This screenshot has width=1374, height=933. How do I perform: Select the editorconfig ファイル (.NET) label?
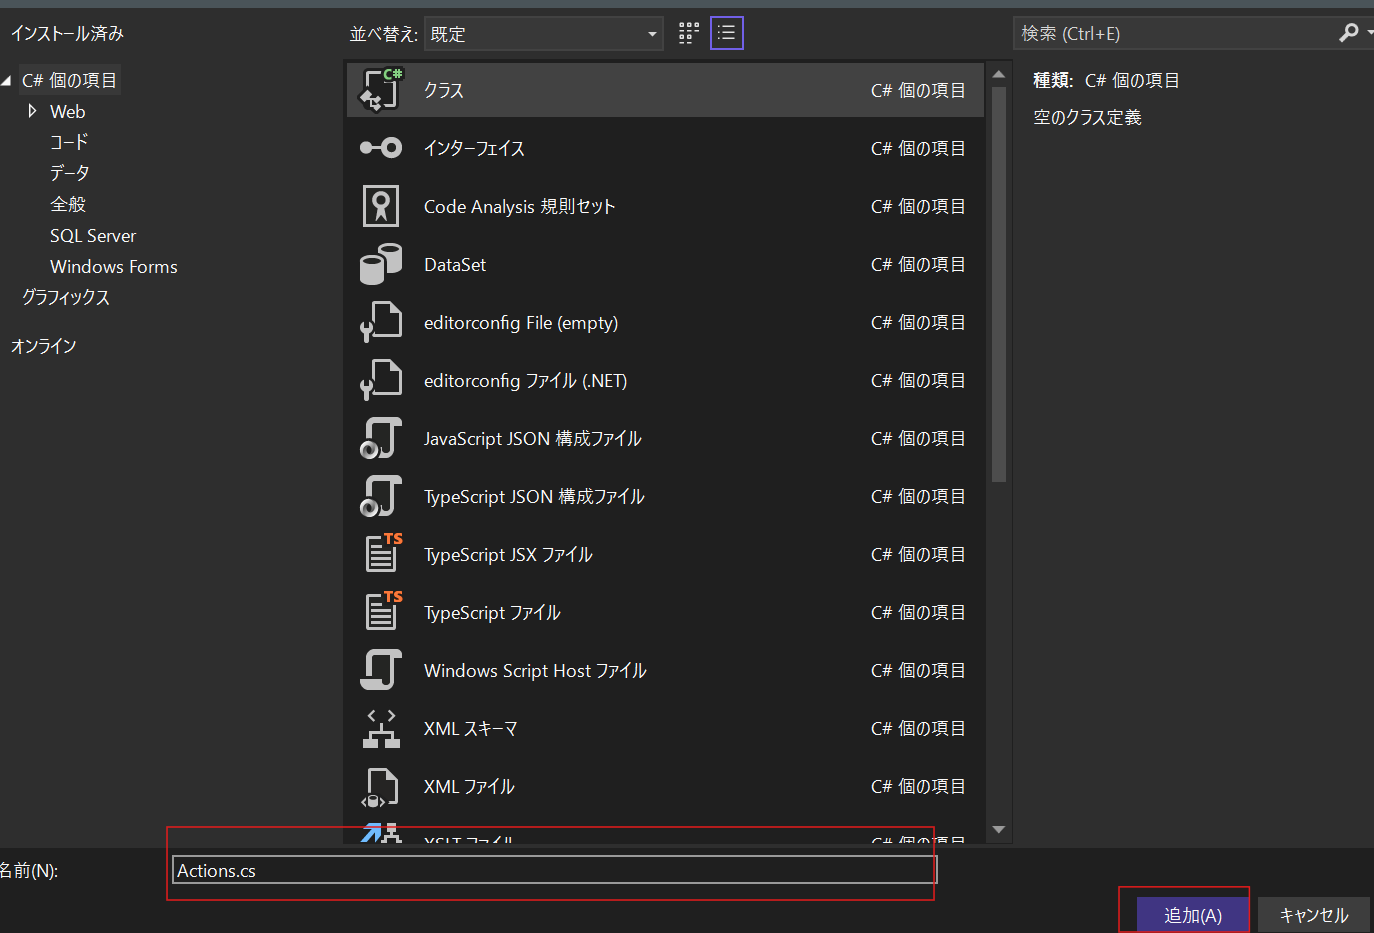(x=526, y=380)
